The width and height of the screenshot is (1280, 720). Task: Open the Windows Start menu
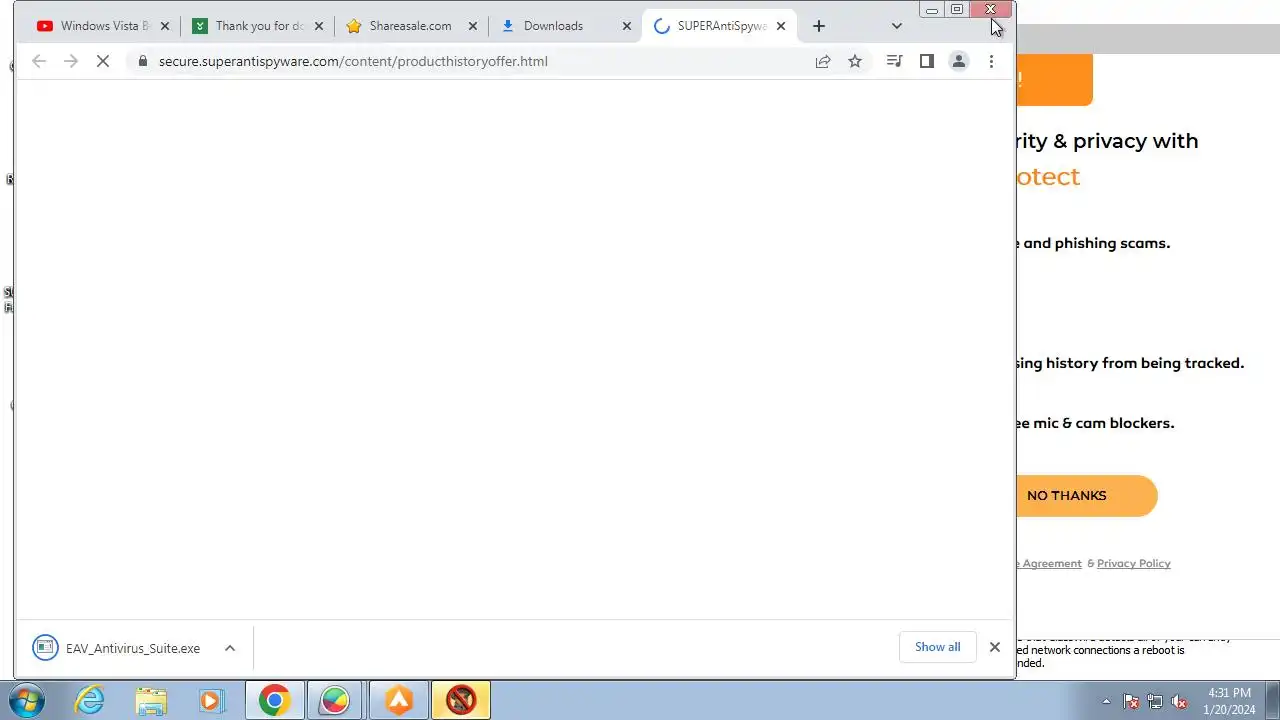point(26,700)
